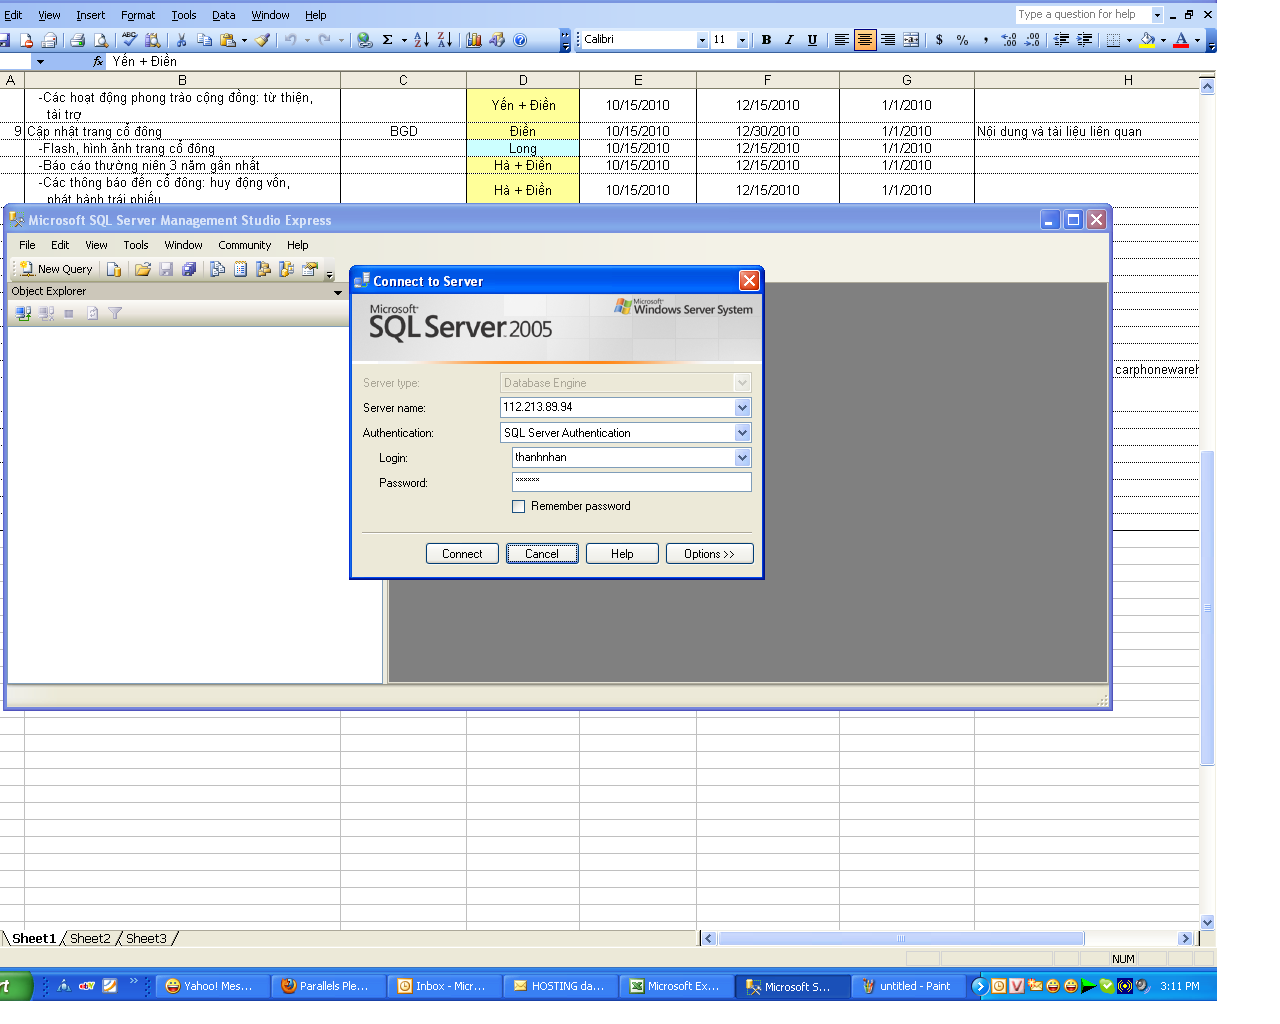Click Open File folder icon in SSMS toolbar

143,269
